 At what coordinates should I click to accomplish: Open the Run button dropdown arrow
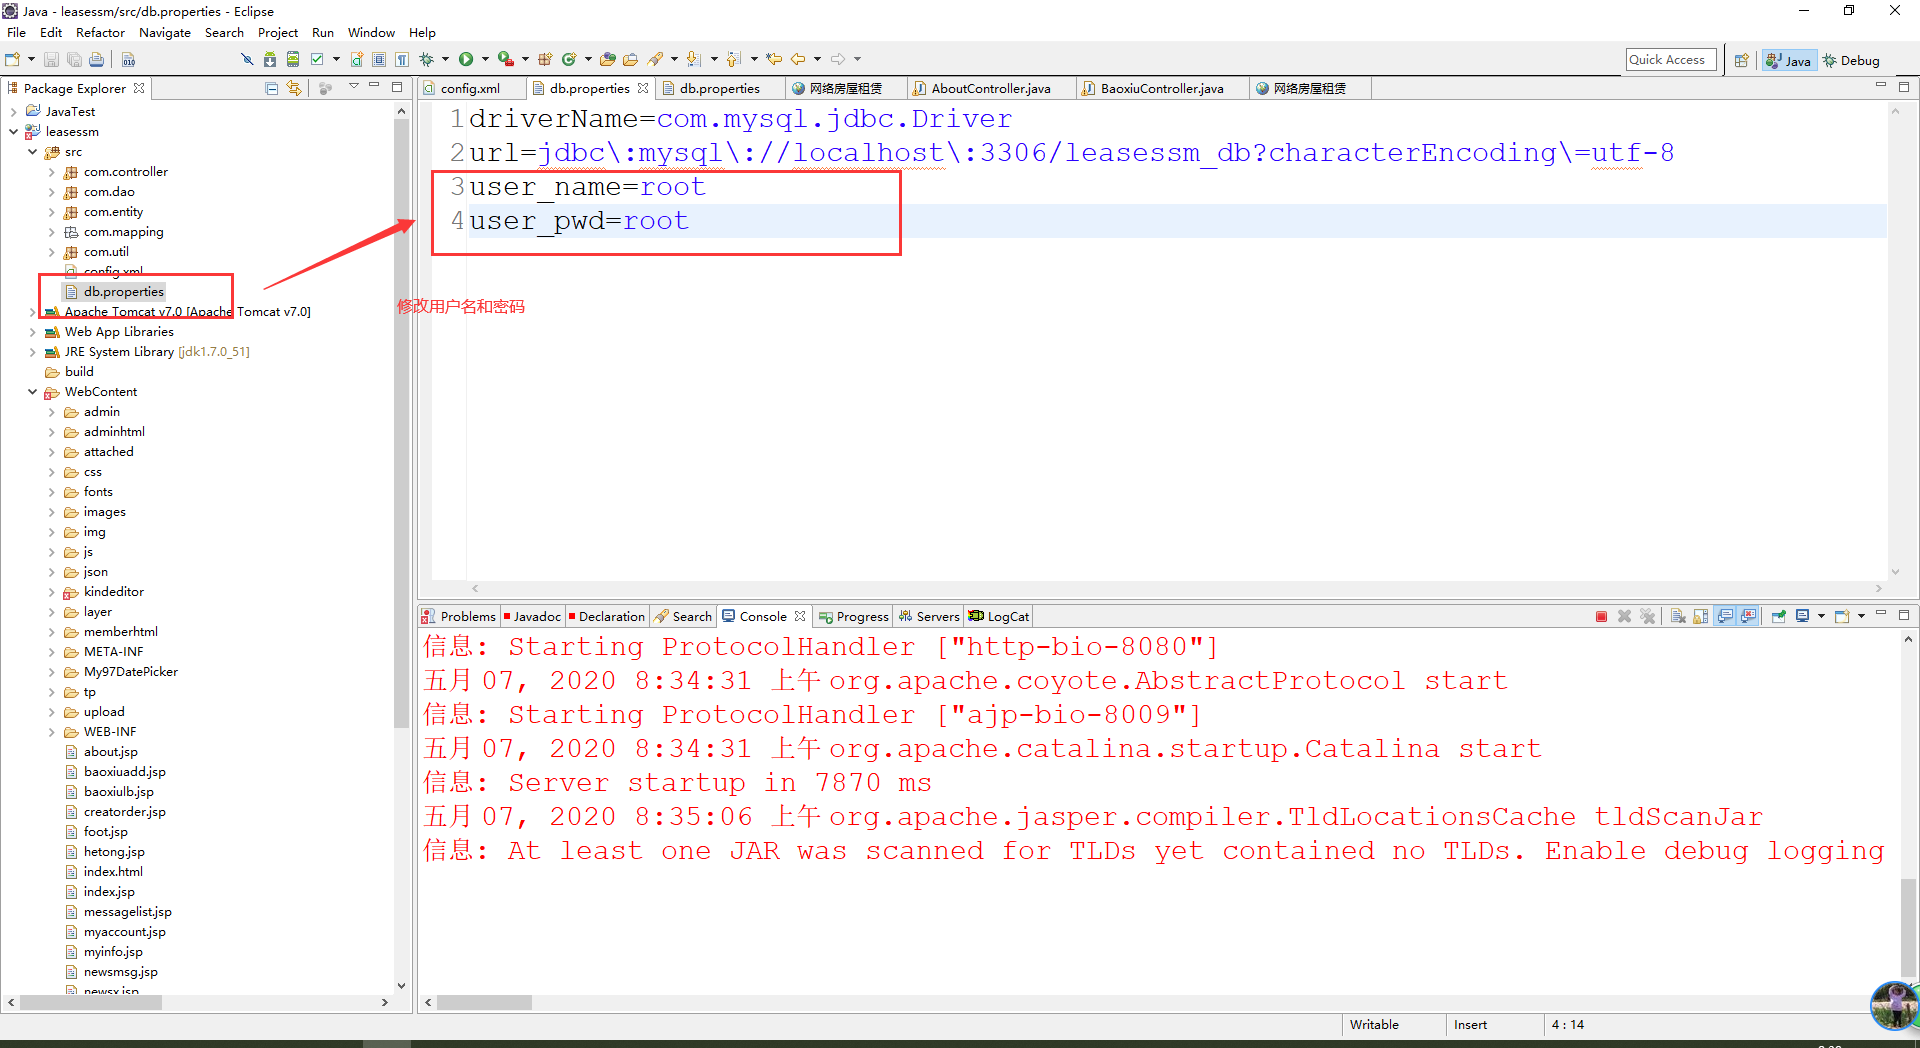tap(485, 60)
